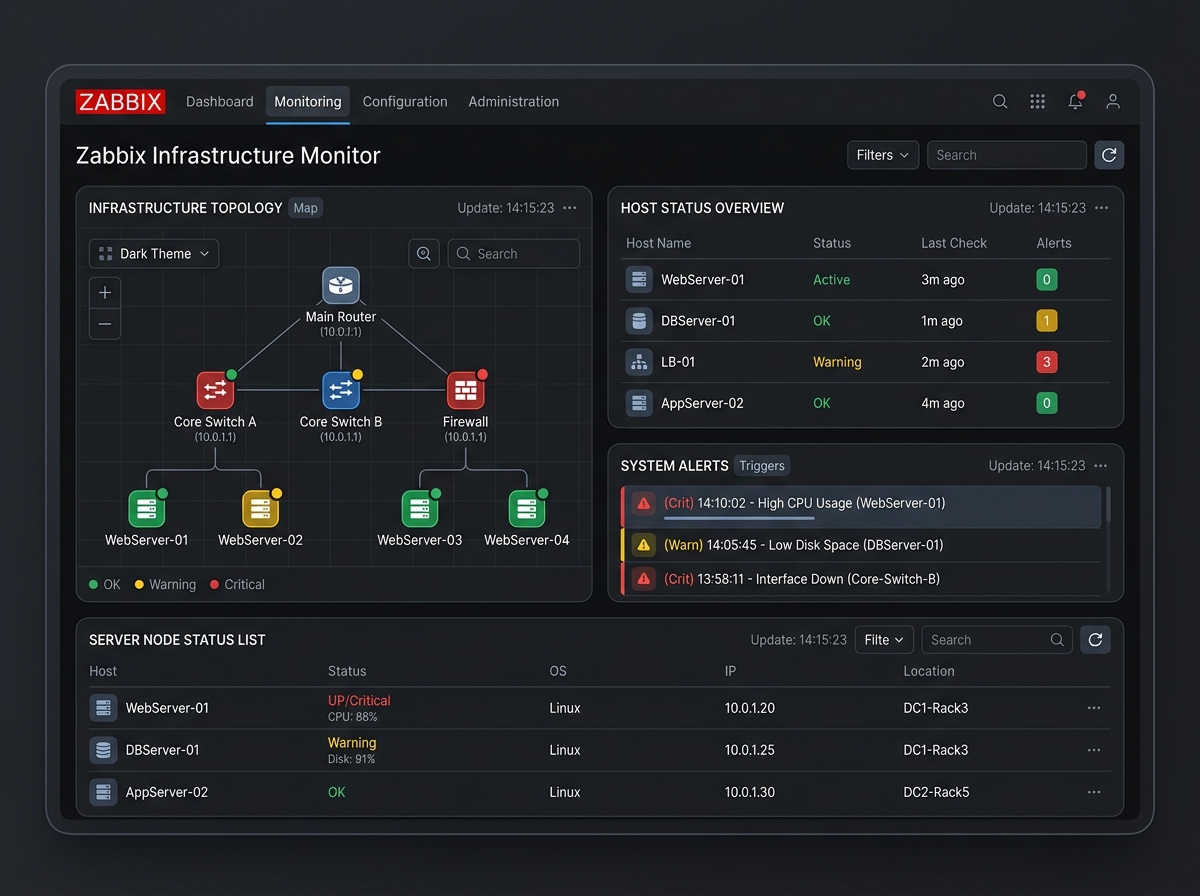Select the WebServer-02 map node
Image resolution: width=1200 pixels, height=896 pixels.
click(x=260, y=509)
